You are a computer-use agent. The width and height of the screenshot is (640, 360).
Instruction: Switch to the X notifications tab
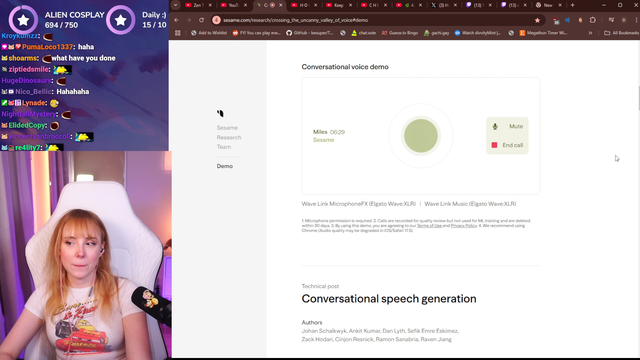click(x=444, y=5)
